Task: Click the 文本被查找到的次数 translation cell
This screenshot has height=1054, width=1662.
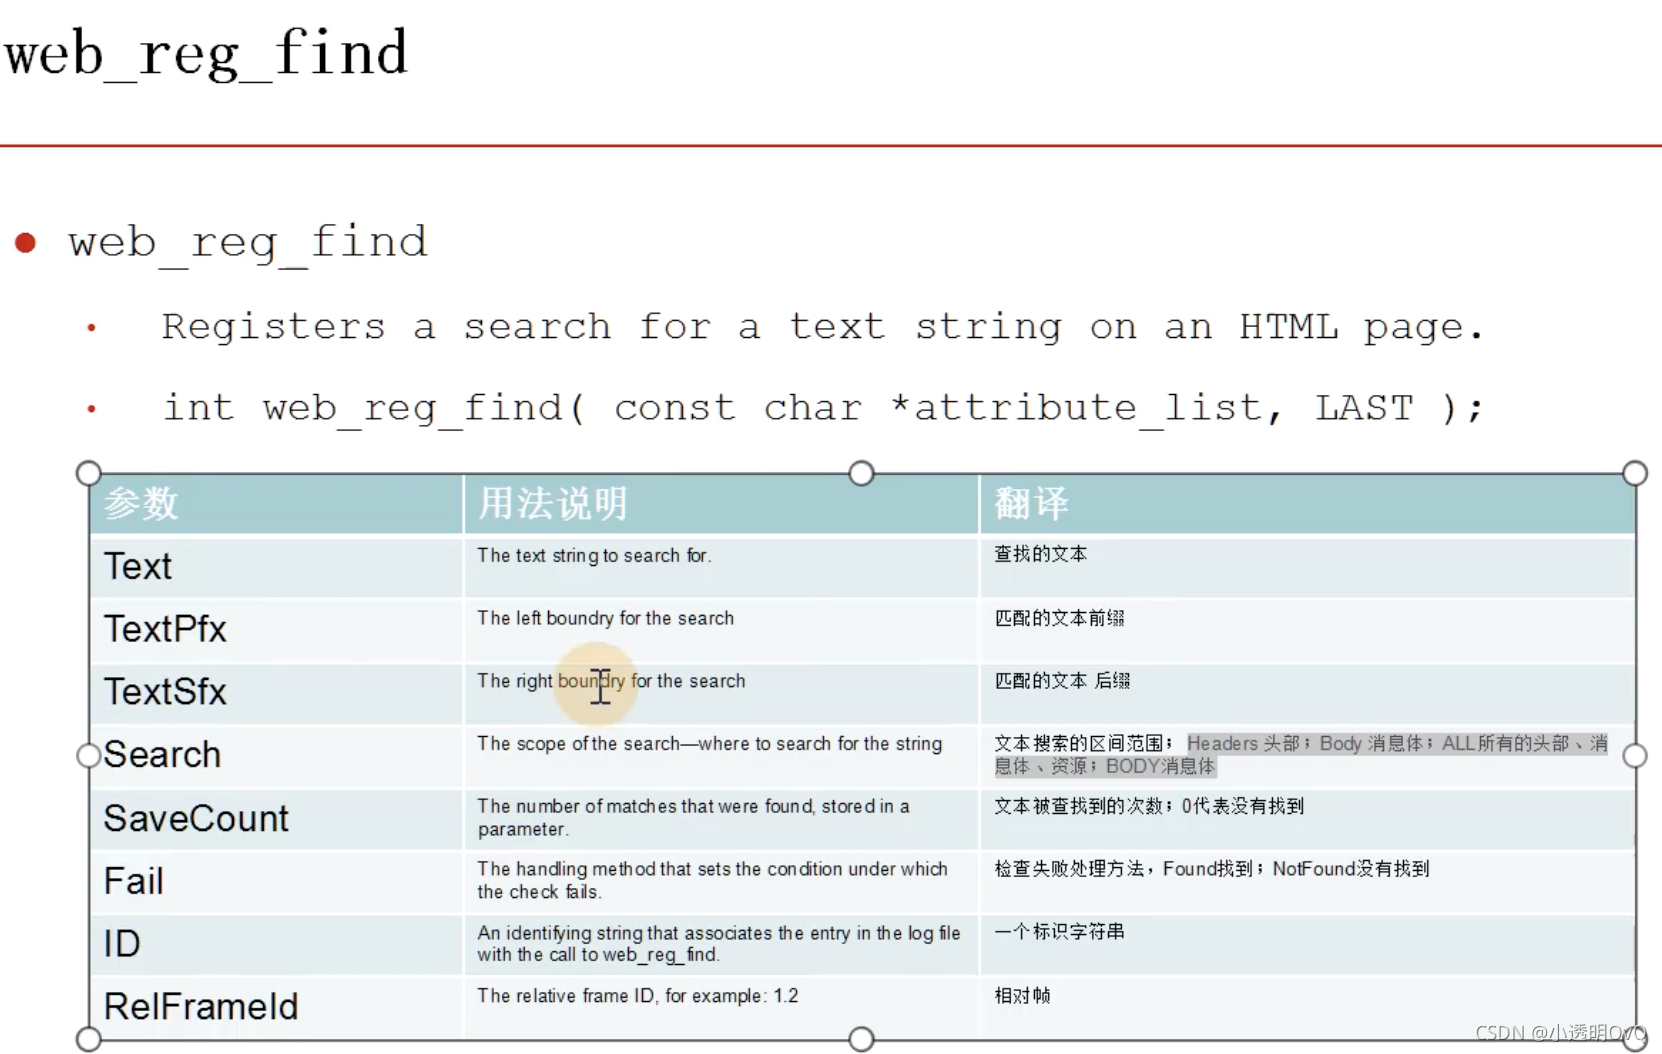Action: click(x=1307, y=819)
